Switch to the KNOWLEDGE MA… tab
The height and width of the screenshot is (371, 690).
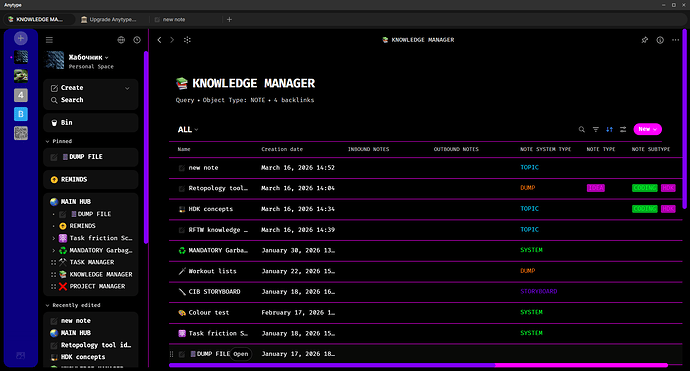[40, 19]
